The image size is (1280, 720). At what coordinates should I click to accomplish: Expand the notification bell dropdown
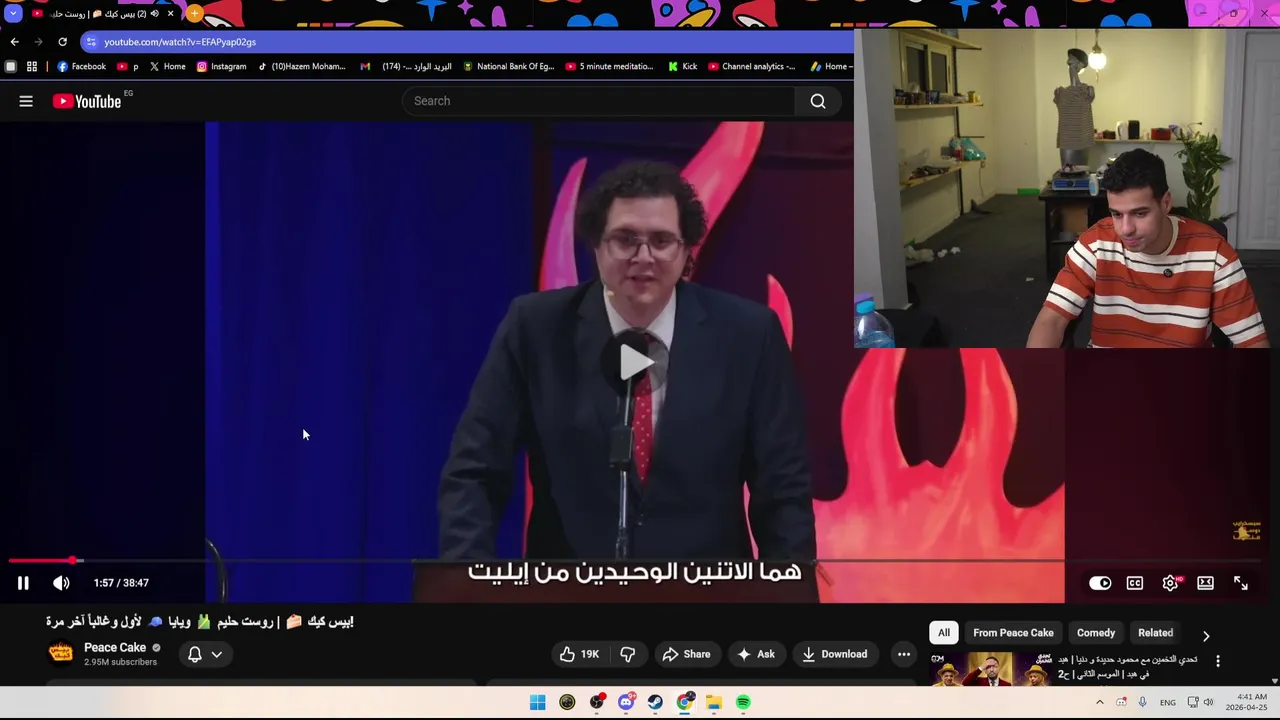click(x=205, y=654)
